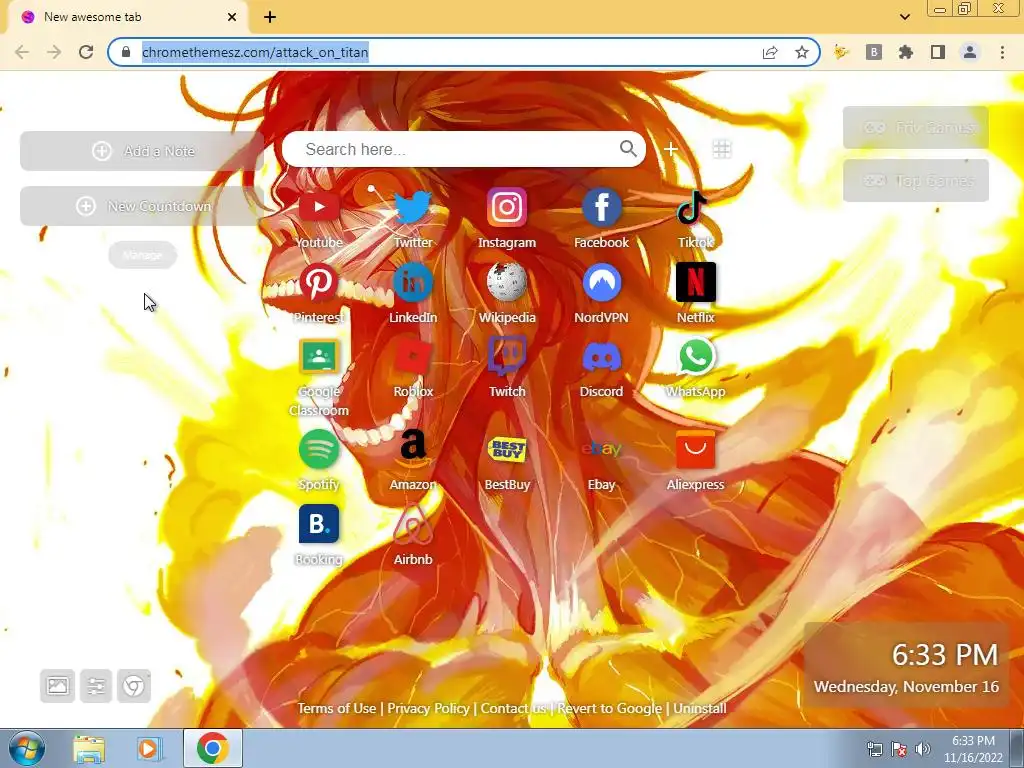Image resolution: width=1024 pixels, height=768 pixels.
Task: Launch Windows Media Player from taskbar
Action: [149, 749]
